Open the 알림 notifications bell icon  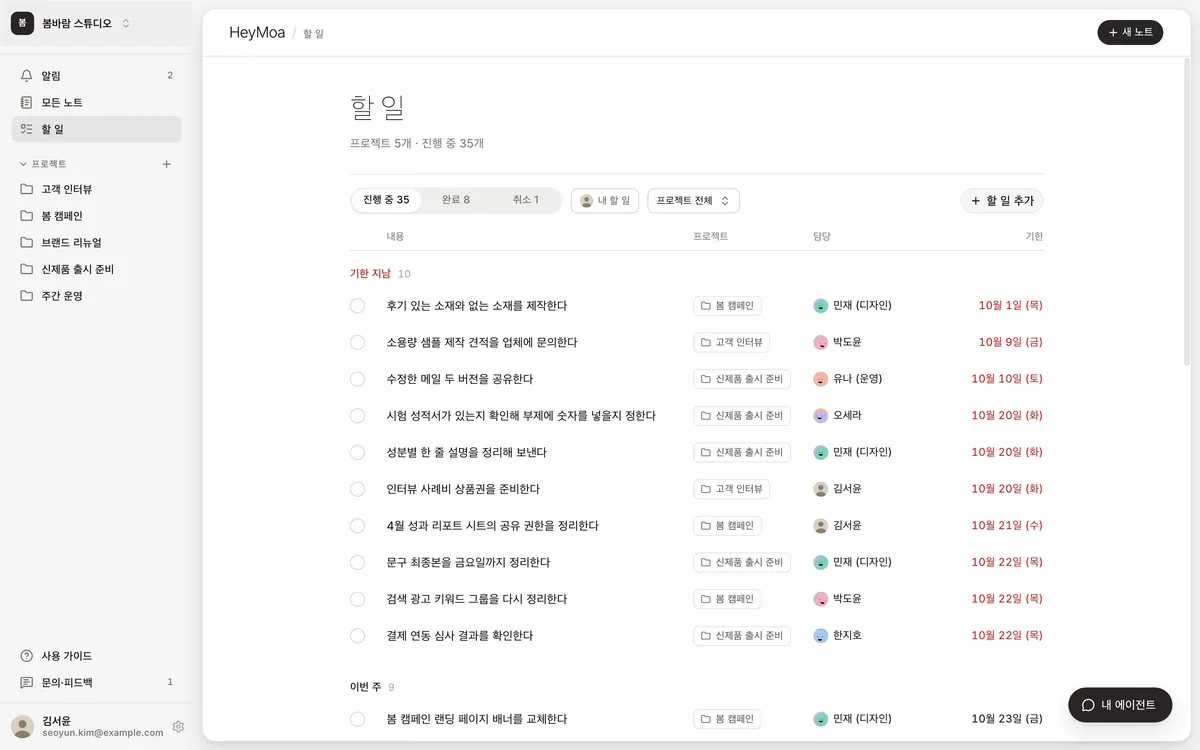[x=27, y=76]
